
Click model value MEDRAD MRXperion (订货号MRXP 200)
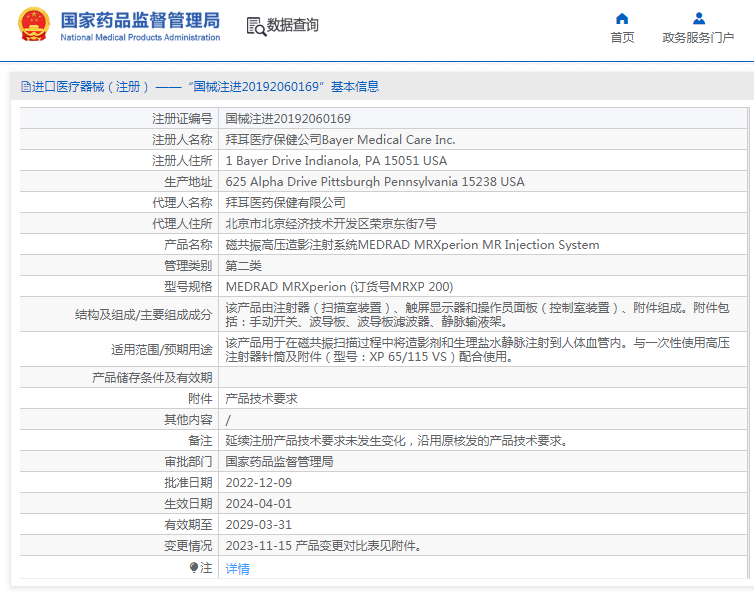339,287
